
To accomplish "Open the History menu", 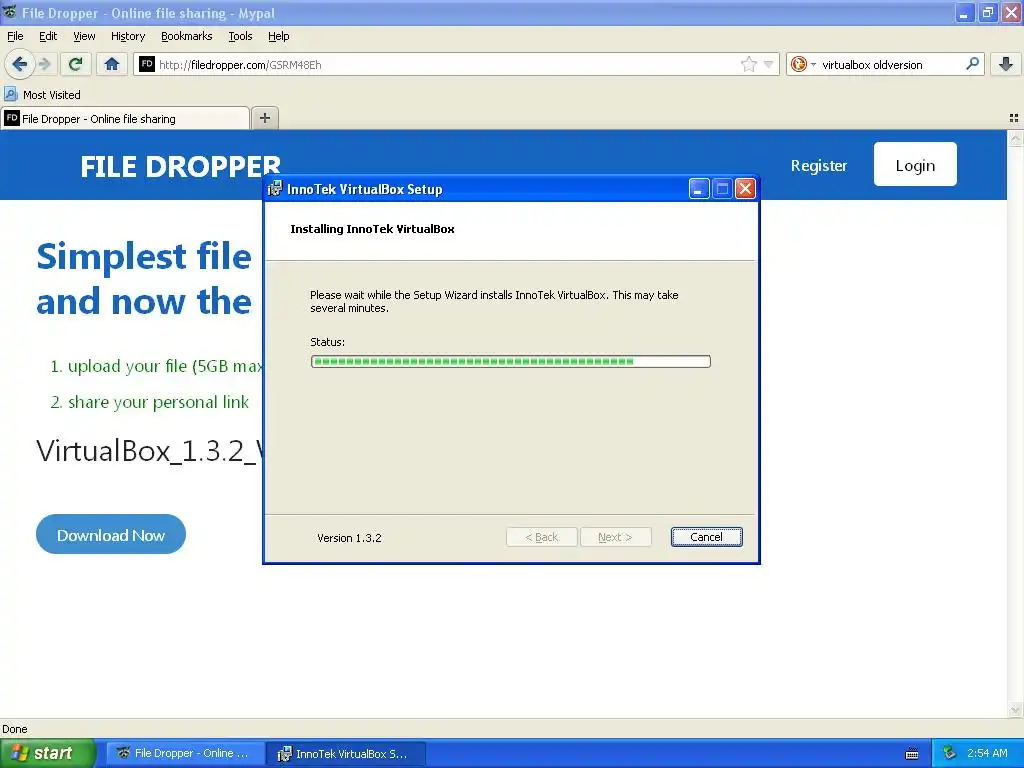I will pyautogui.click(x=127, y=36).
